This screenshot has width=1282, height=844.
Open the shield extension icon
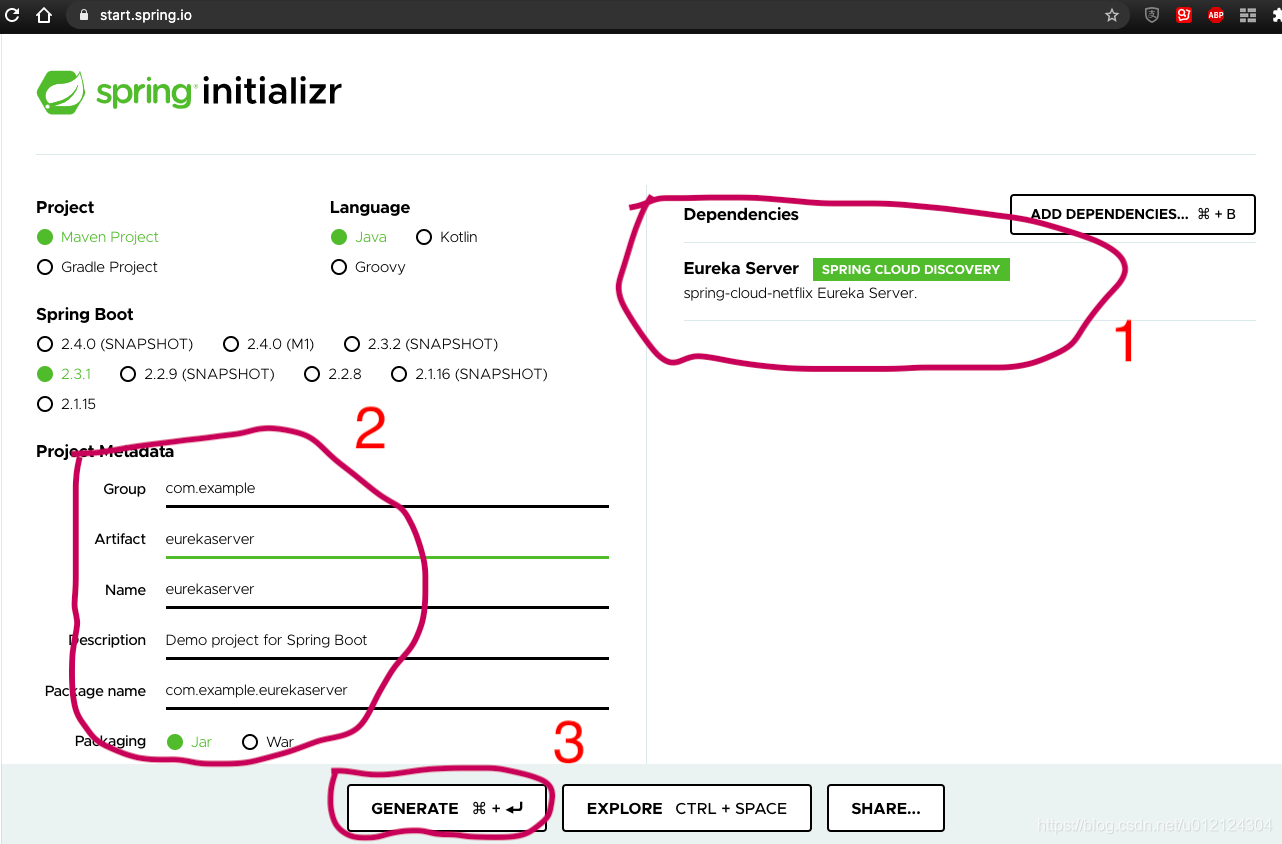click(x=1152, y=15)
